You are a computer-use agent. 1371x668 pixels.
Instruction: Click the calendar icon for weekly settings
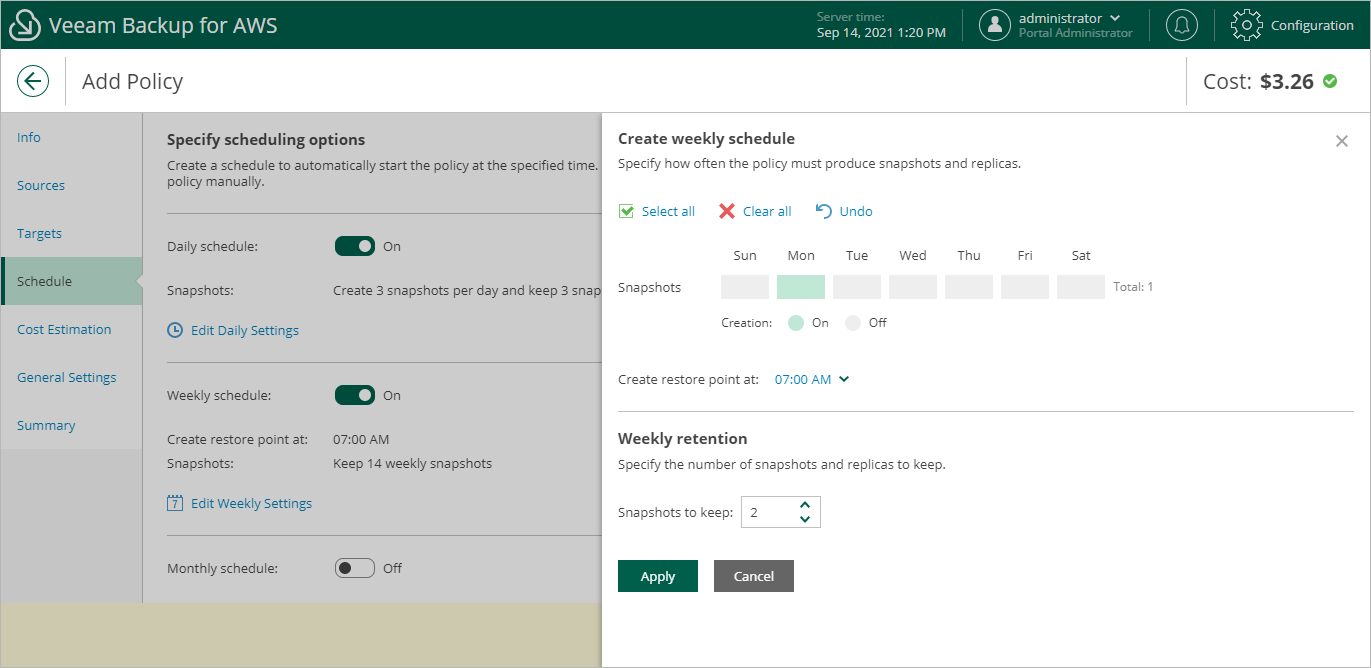click(x=175, y=503)
